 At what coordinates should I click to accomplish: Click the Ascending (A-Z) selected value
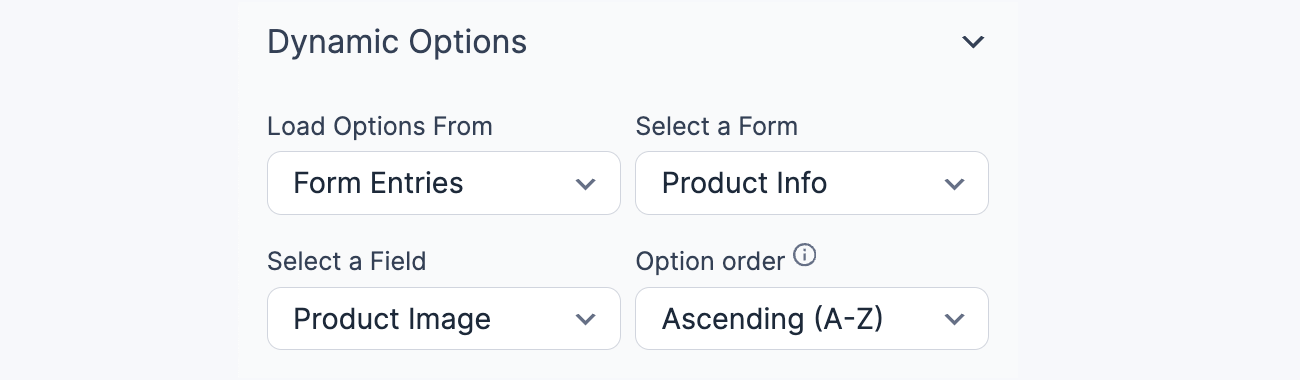pos(772,320)
